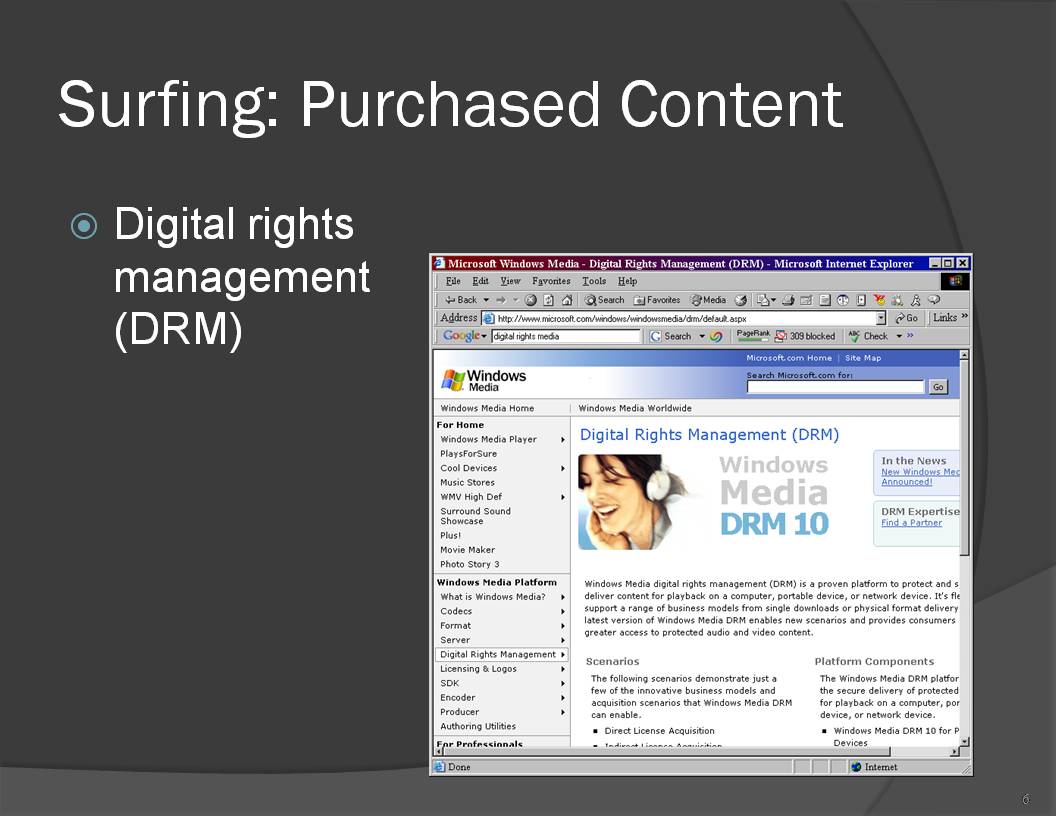Click the 309 blocked popup blocker

coord(805,336)
